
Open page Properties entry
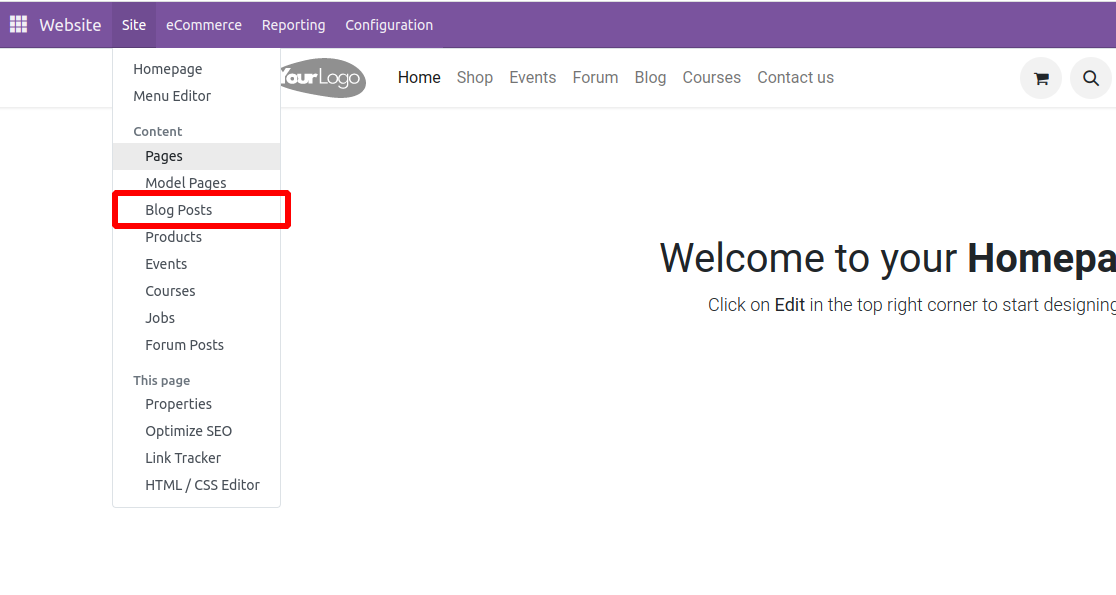196,404
